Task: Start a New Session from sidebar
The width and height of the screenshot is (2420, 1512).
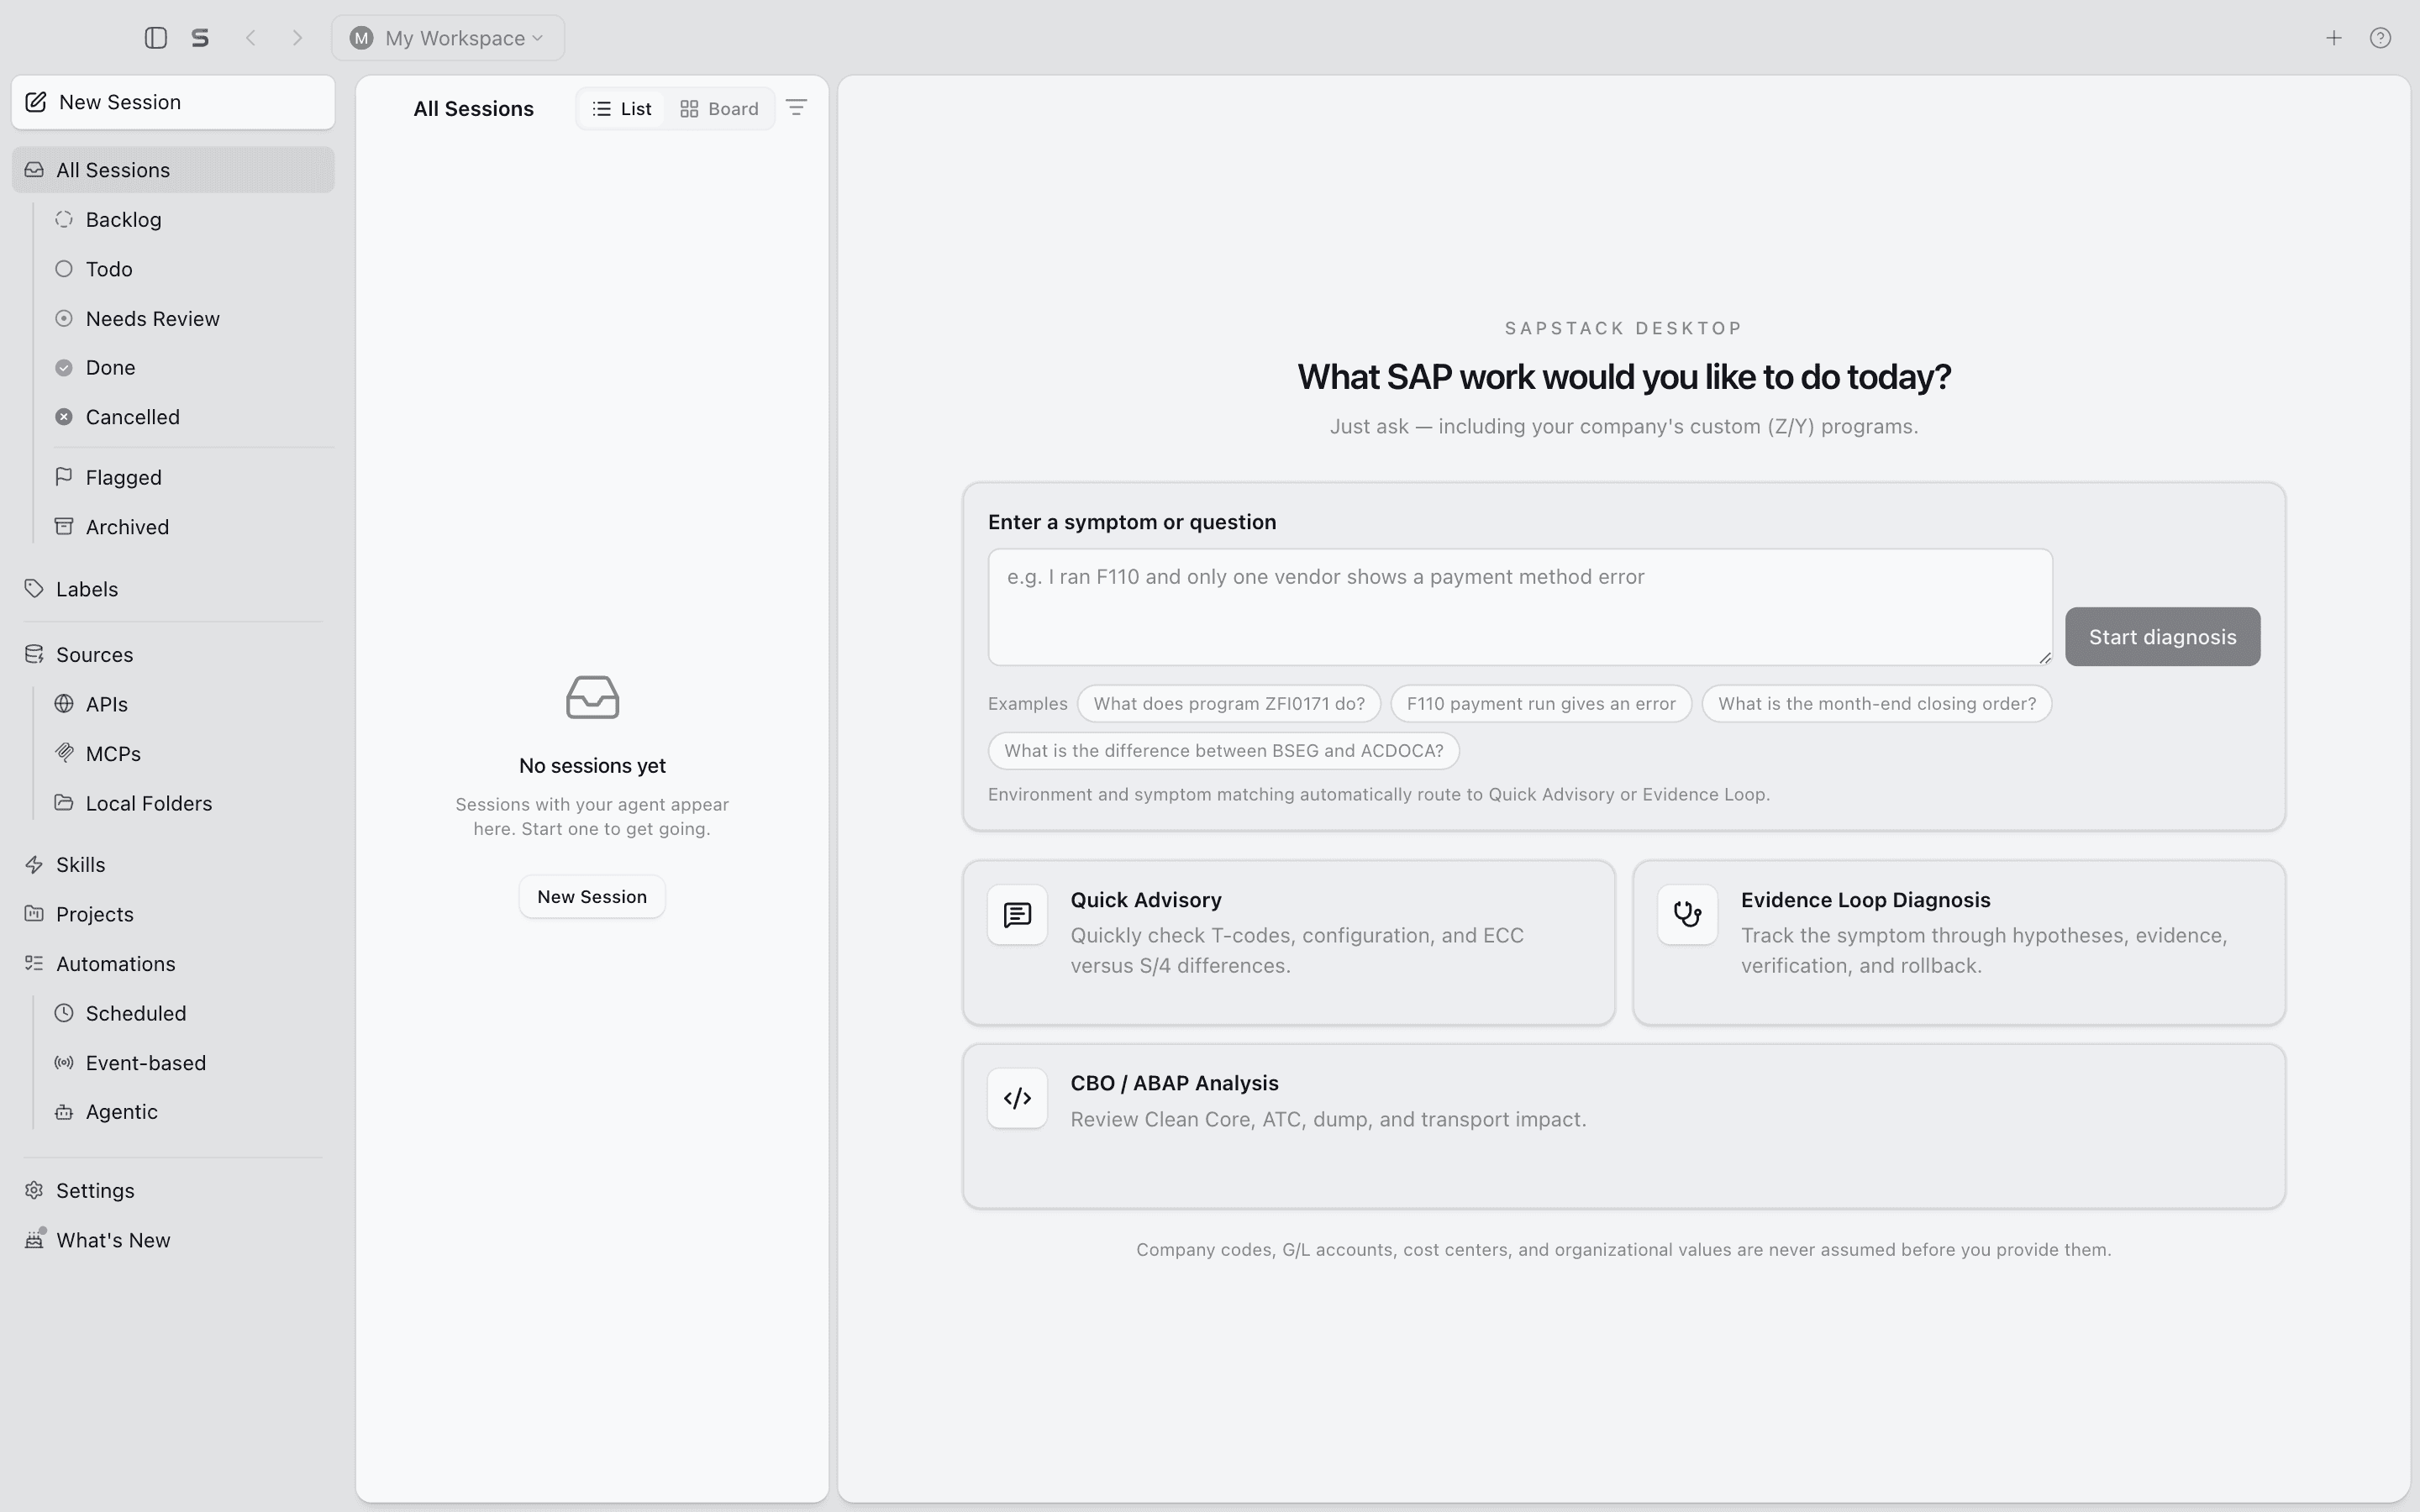Action: click(173, 102)
